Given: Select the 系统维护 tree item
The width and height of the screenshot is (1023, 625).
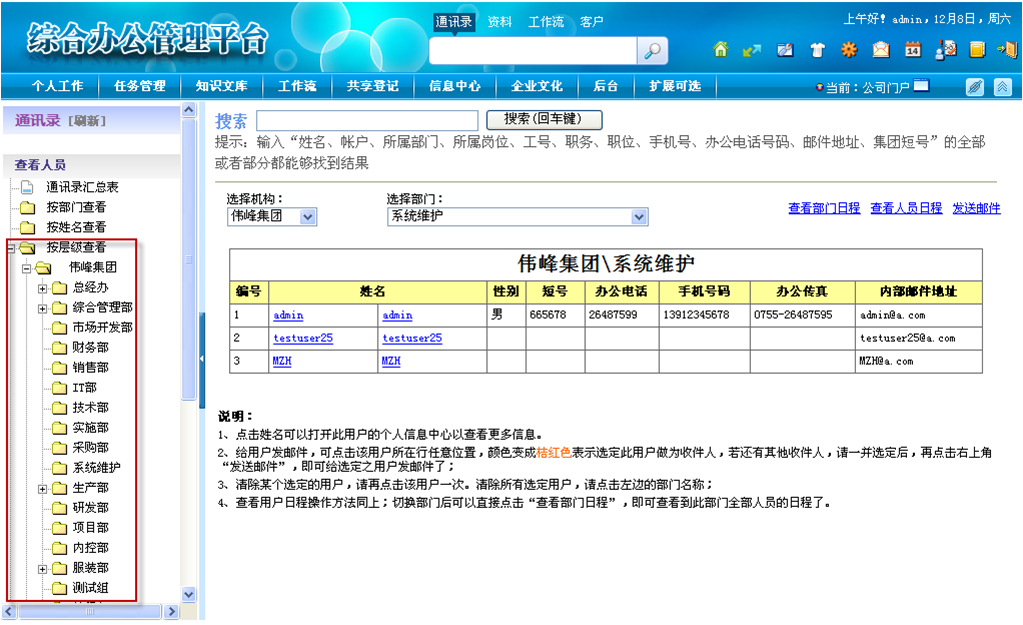Looking at the screenshot, I should 96,468.
